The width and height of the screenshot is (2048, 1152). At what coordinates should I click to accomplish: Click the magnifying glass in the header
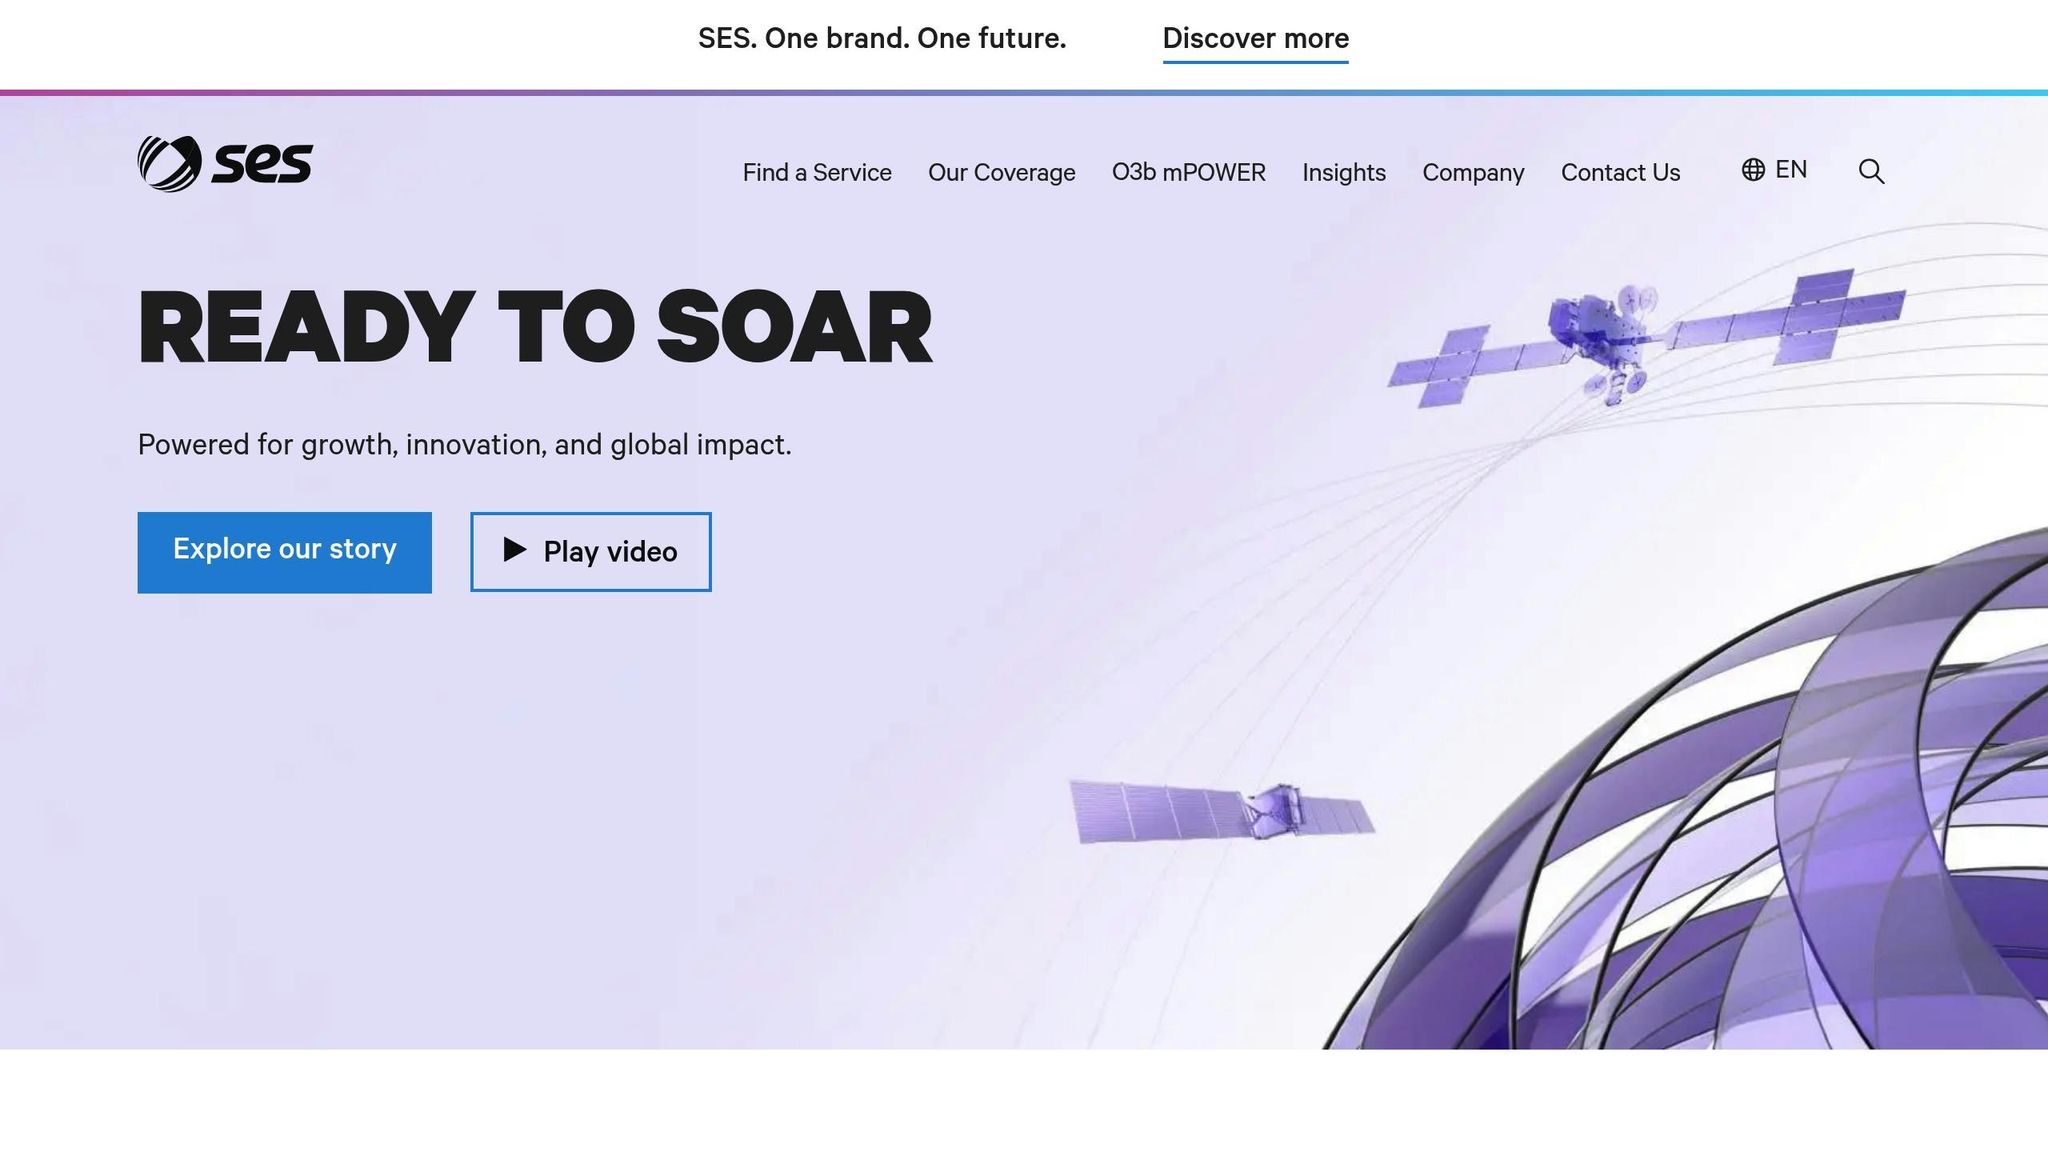click(x=1870, y=172)
